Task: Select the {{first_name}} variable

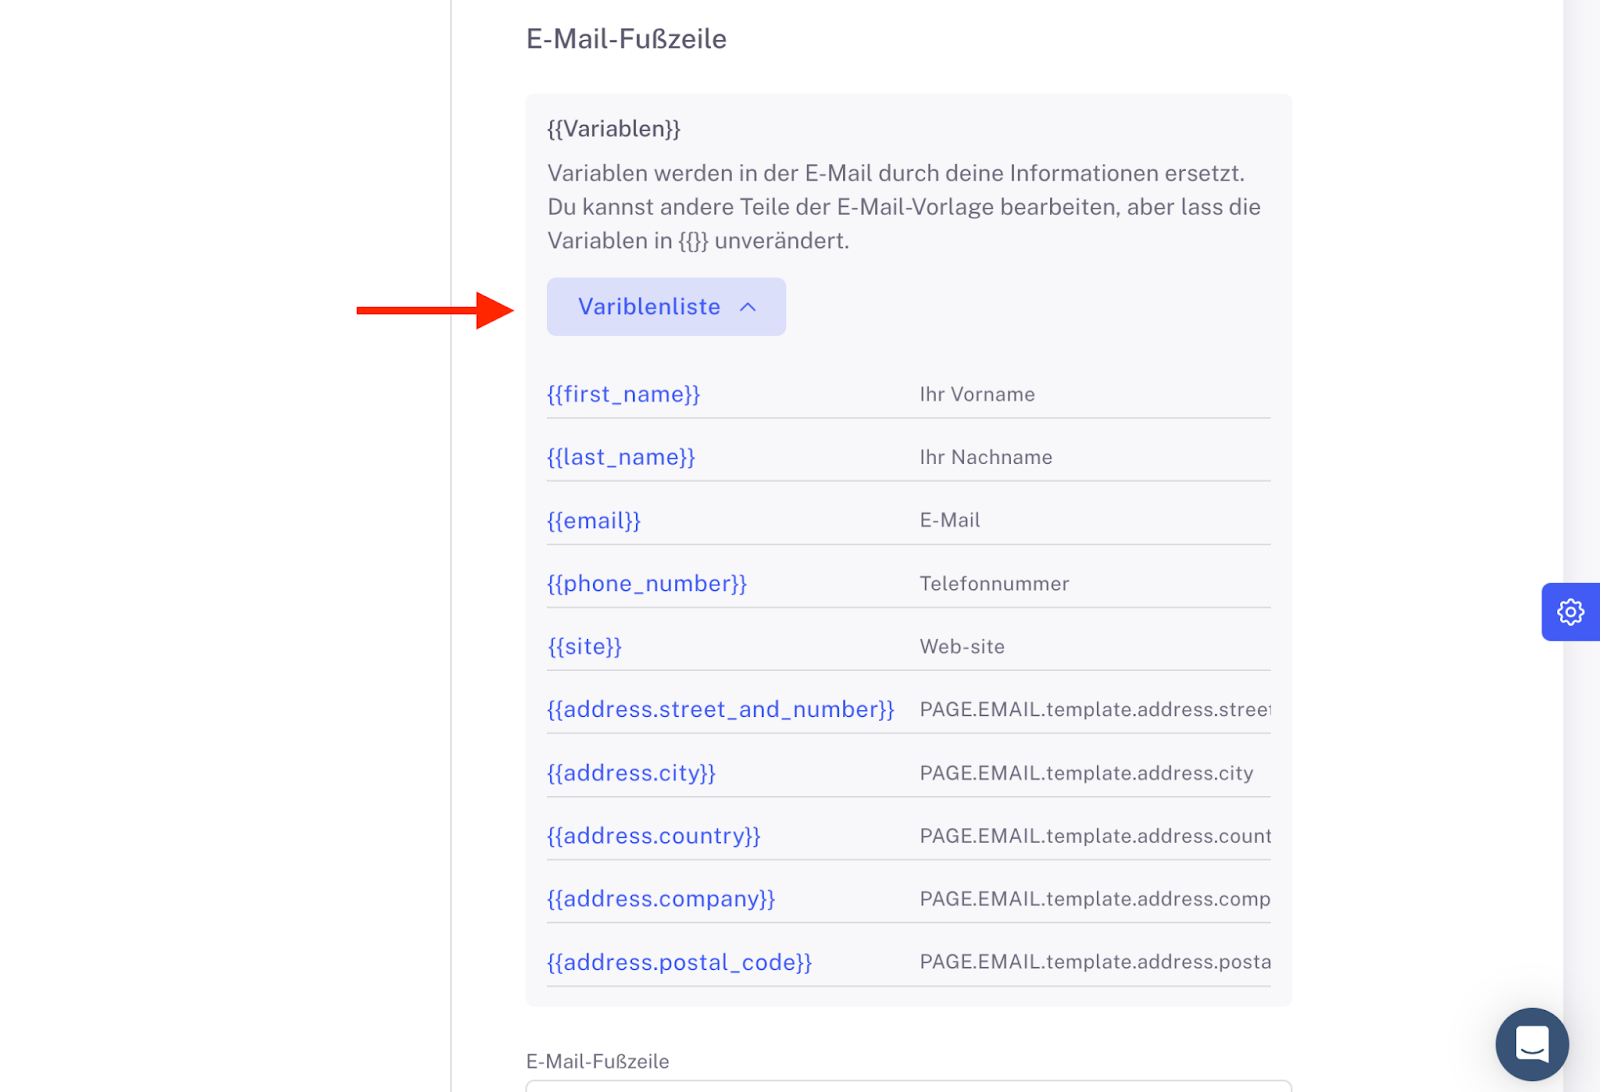Action: 623,394
